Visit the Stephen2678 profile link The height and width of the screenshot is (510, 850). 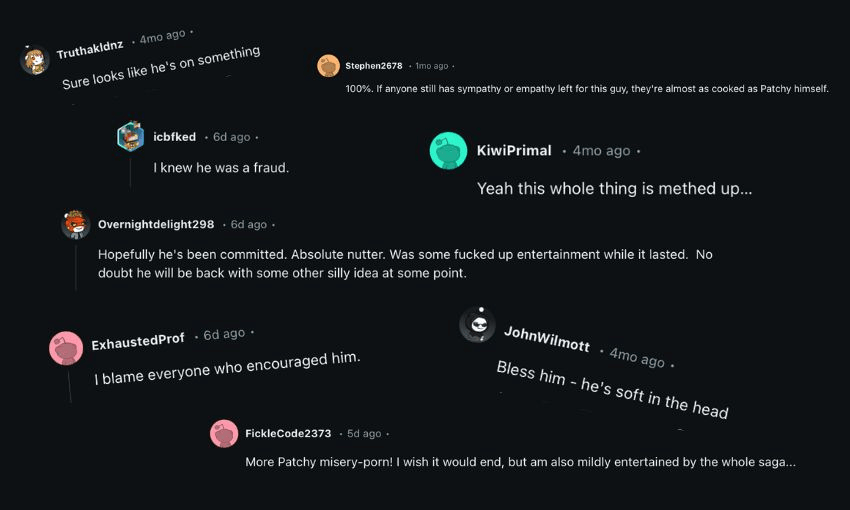click(x=374, y=66)
